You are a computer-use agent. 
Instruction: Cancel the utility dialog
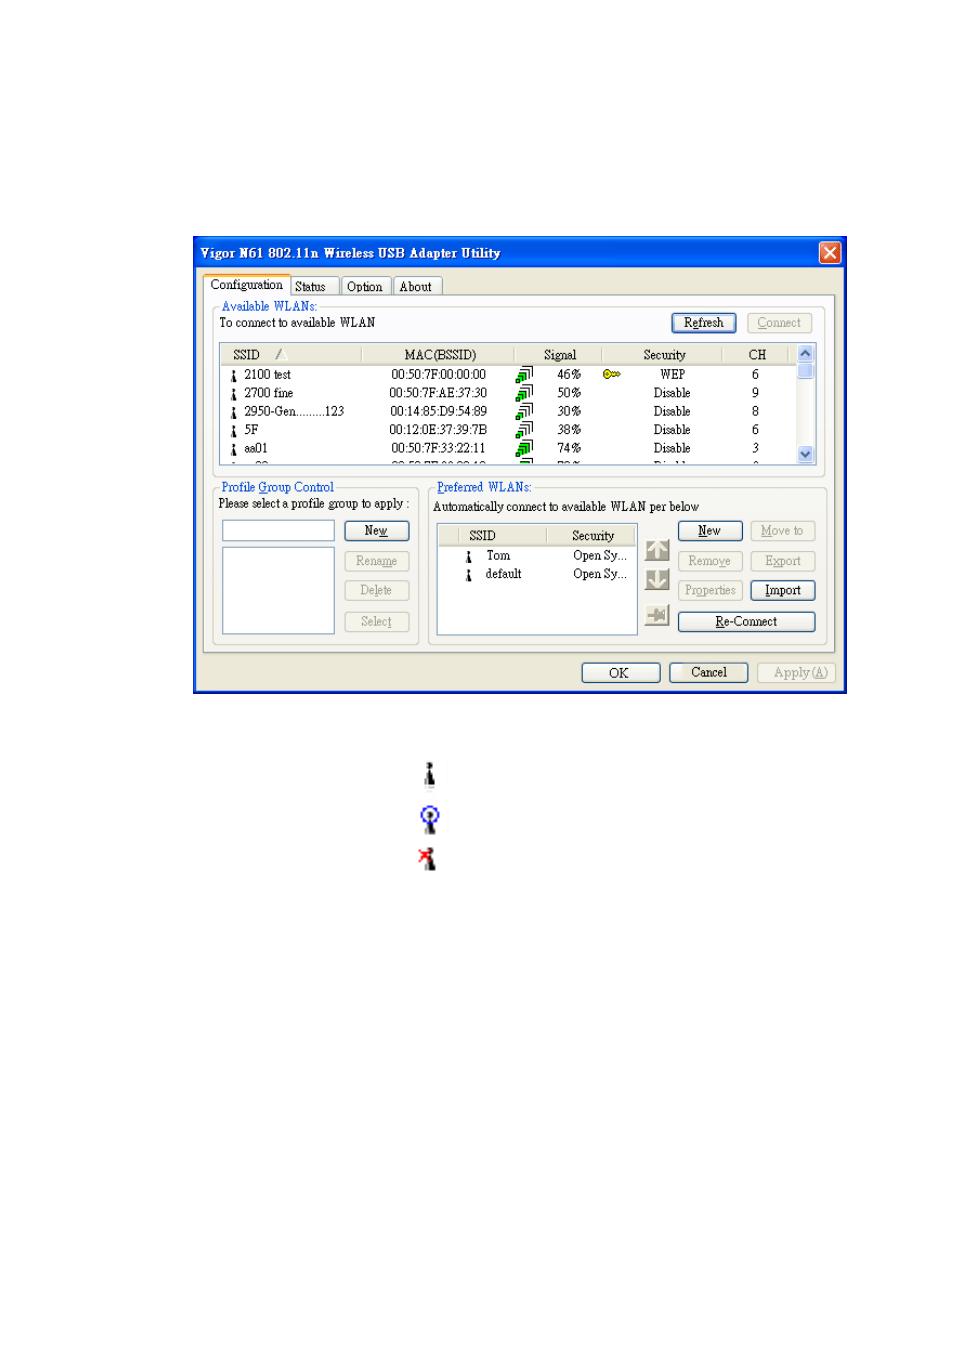coord(709,673)
